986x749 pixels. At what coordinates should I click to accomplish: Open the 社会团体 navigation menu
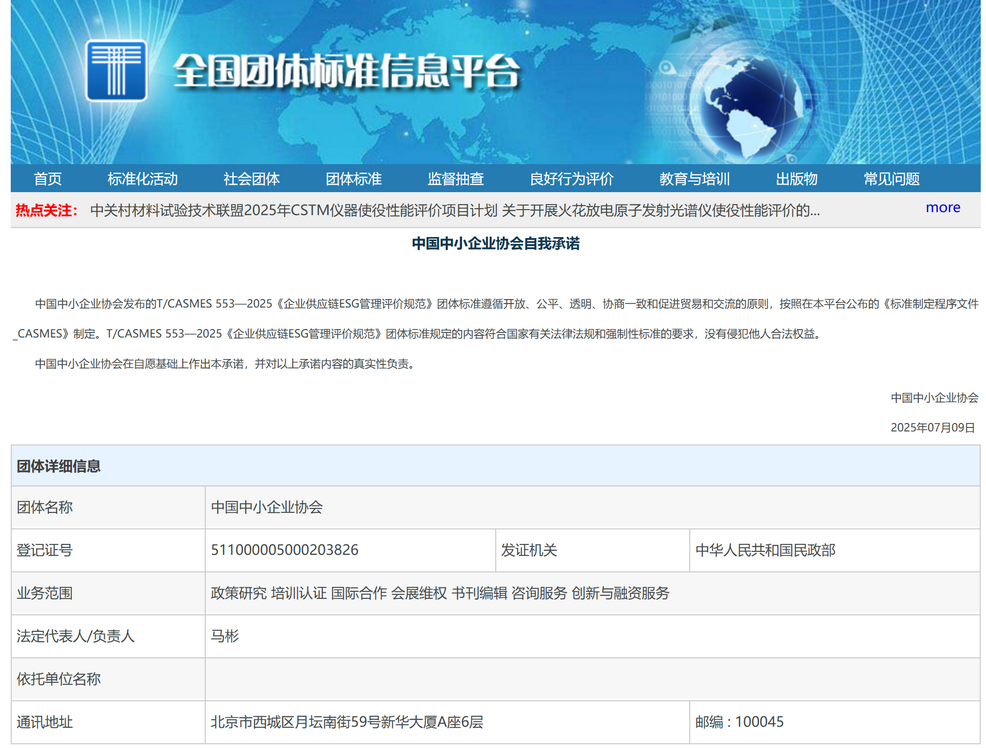(x=253, y=179)
